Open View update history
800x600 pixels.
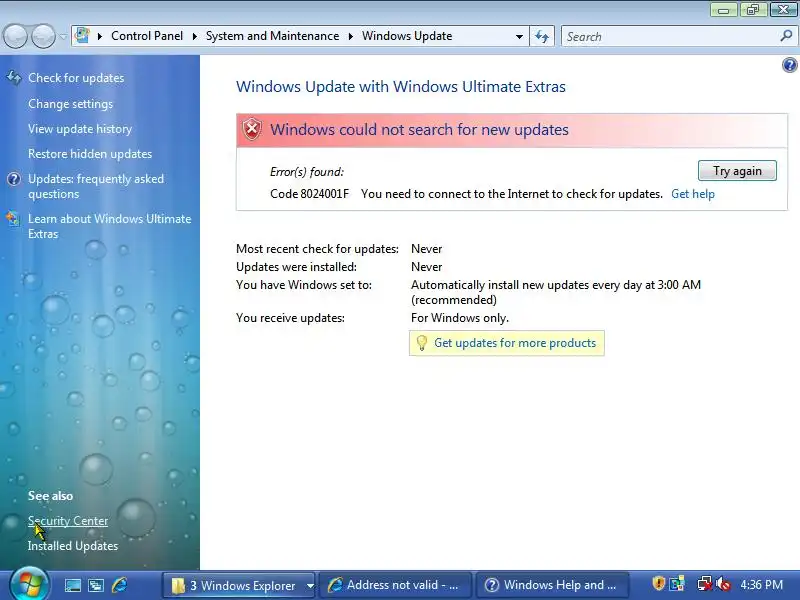80,129
